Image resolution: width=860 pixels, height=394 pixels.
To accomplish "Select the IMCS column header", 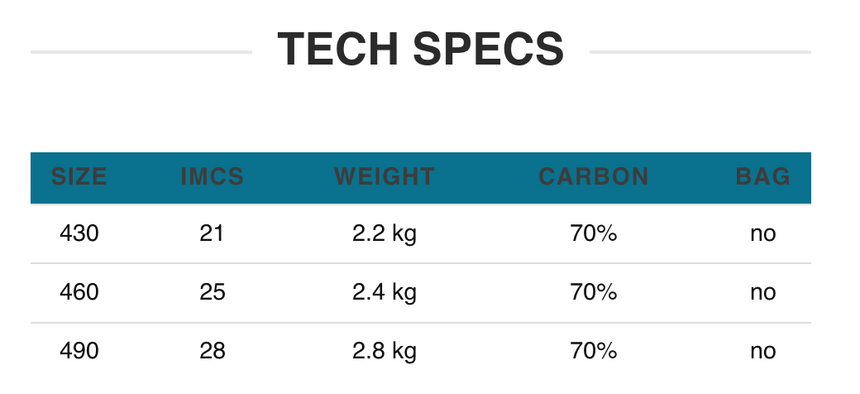I will coord(212,177).
